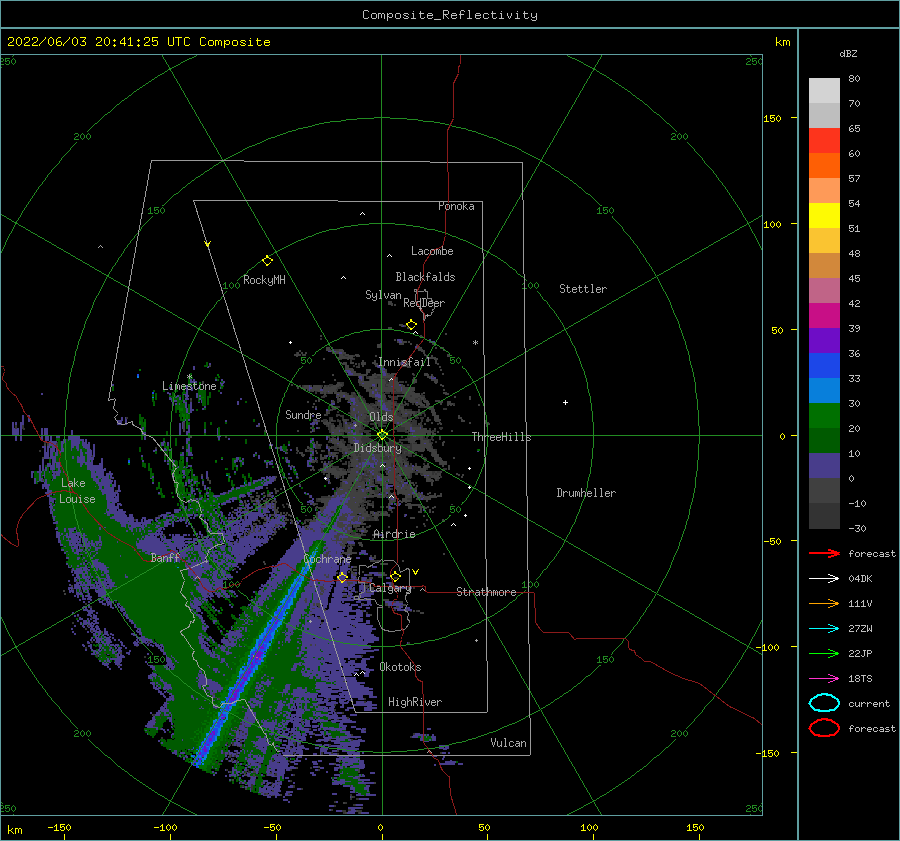Choose the purple 36-39 dBZ swatch
900x841 pixels.
point(824,340)
